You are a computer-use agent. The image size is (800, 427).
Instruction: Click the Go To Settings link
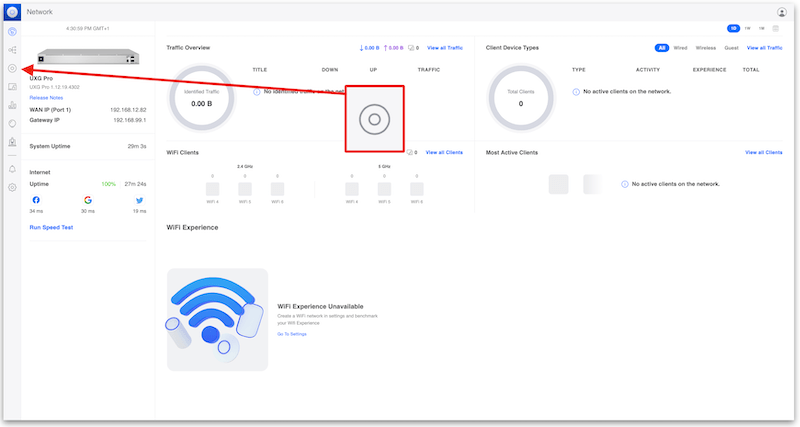[292, 334]
